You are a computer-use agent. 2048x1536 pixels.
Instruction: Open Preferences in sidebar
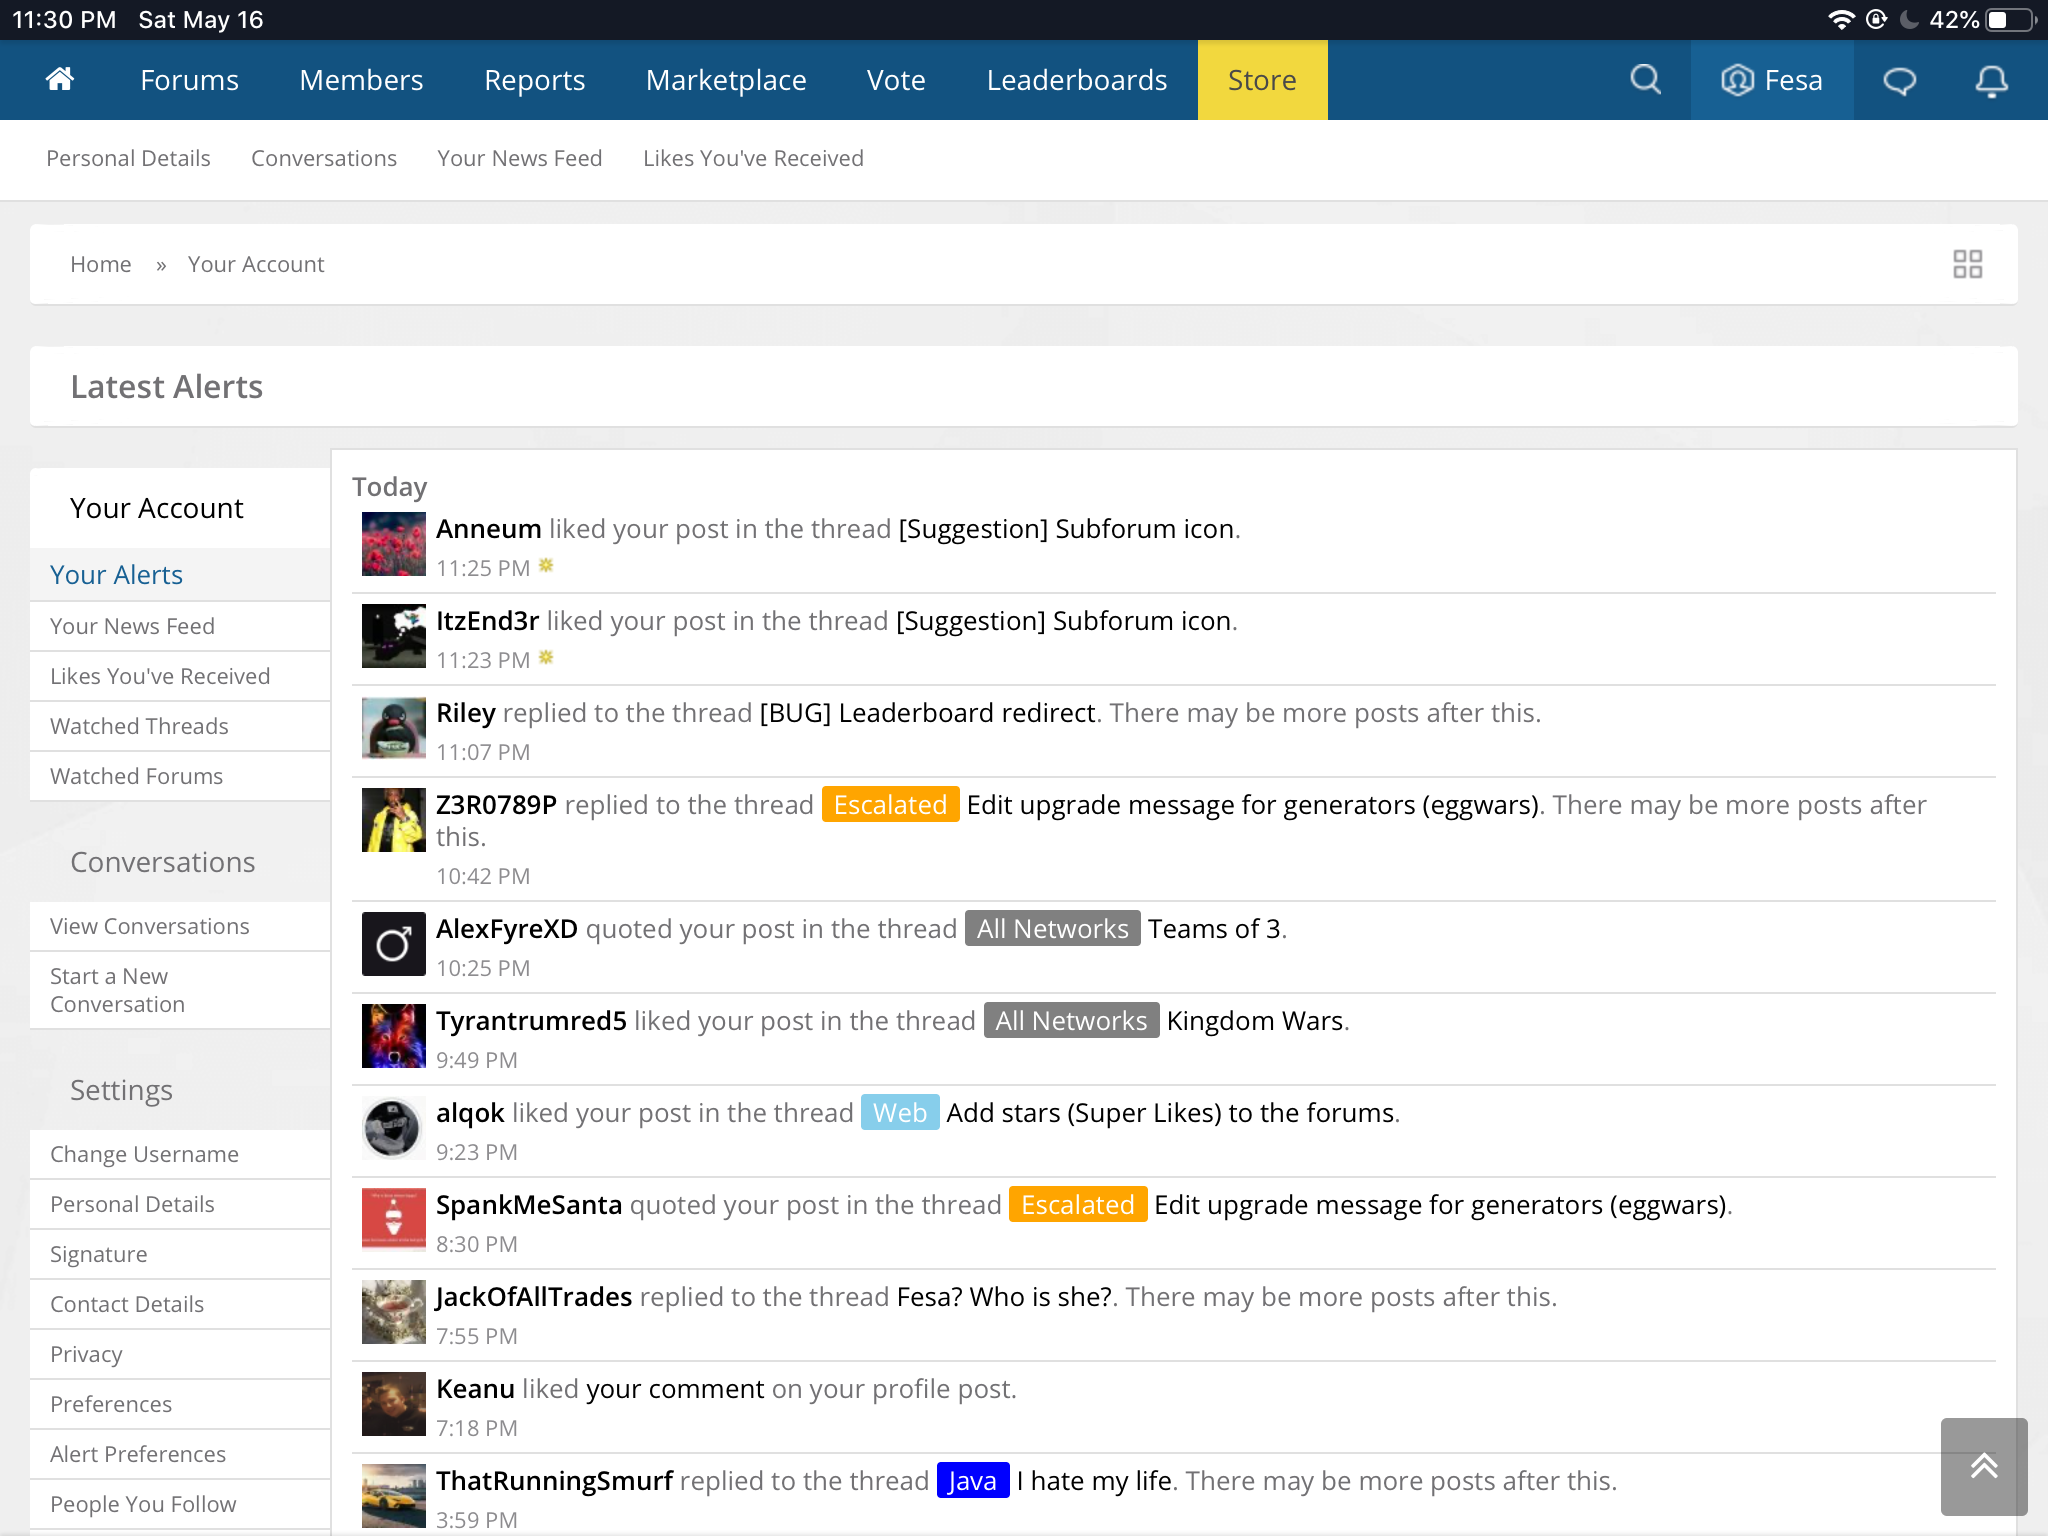tap(180, 1404)
